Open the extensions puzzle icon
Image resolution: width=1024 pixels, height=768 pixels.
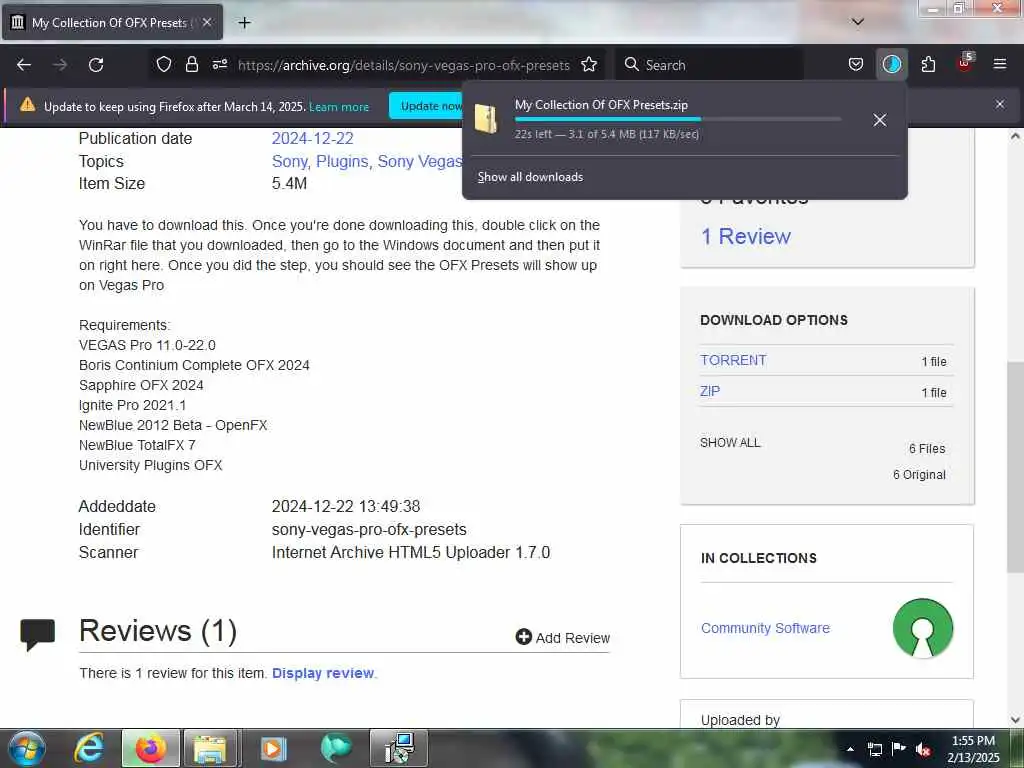tap(928, 65)
